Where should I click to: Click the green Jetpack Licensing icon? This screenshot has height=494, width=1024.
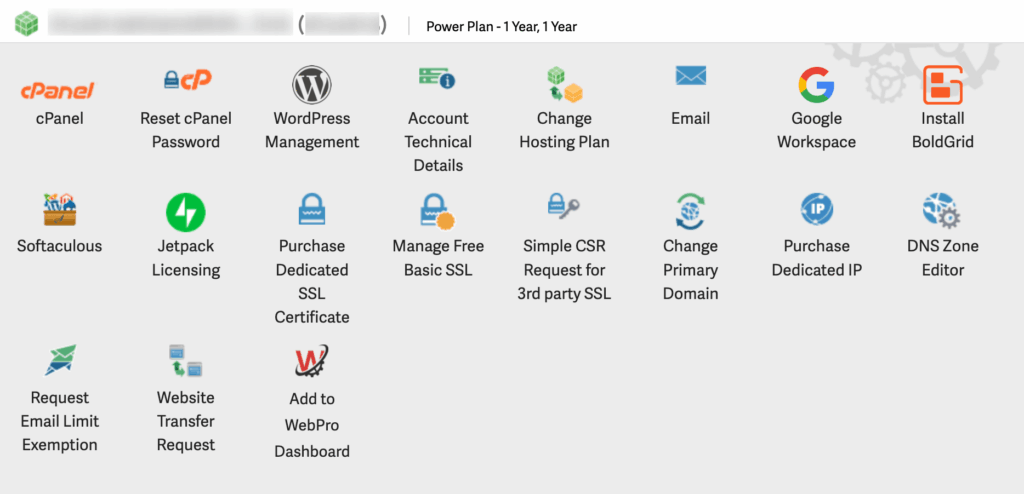coord(186,212)
